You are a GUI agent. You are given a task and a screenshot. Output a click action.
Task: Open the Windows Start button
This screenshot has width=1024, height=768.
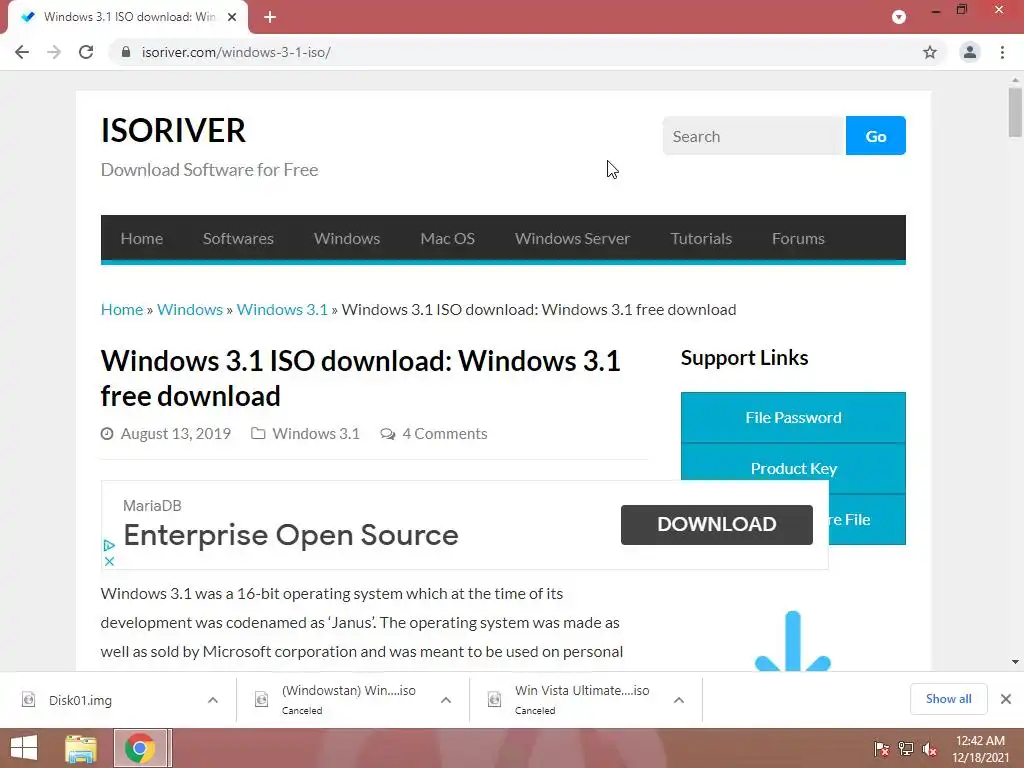[24, 748]
